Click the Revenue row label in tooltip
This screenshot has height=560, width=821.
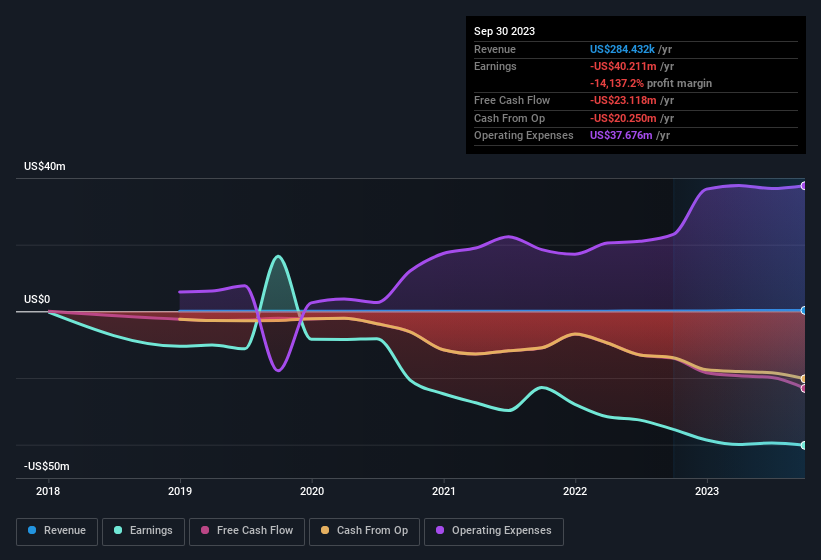[x=495, y=49]
